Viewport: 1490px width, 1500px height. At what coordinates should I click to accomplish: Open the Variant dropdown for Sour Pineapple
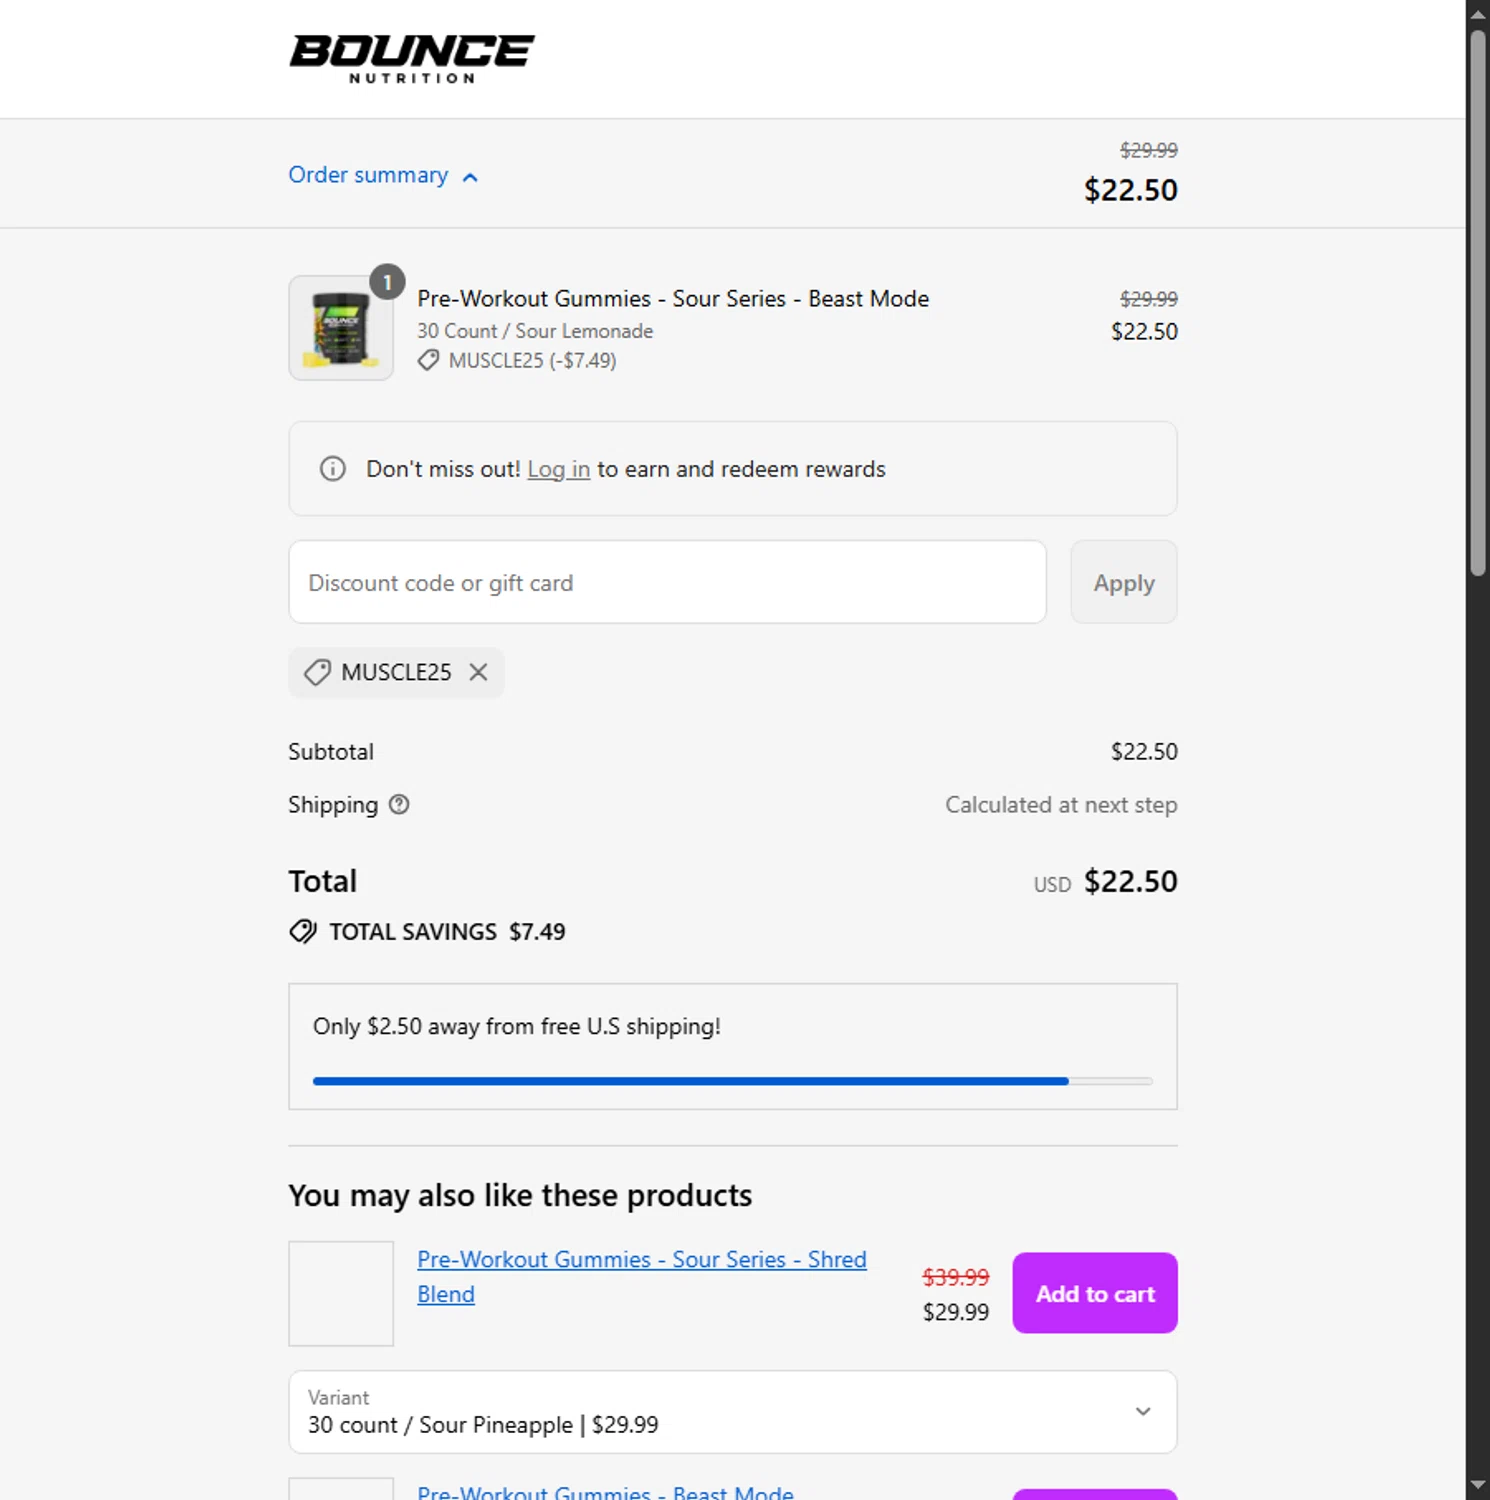tap(732, 1411)
